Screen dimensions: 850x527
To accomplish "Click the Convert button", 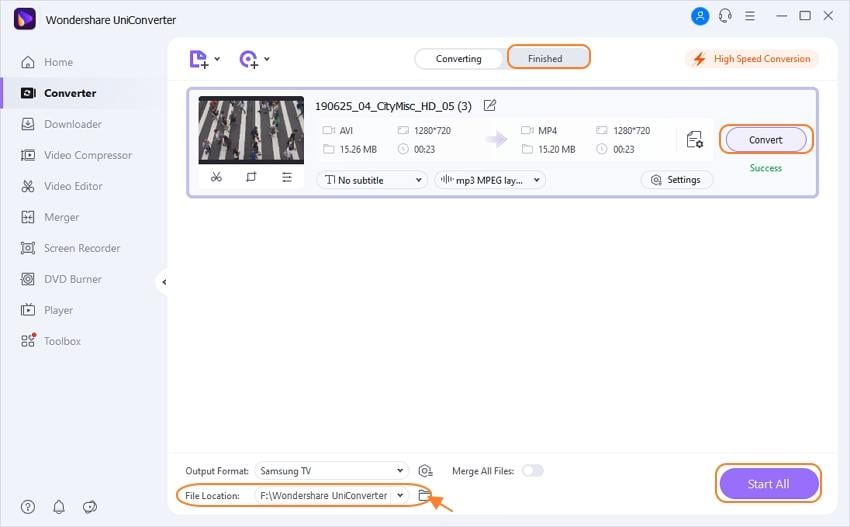I will (x=765, y=140).
